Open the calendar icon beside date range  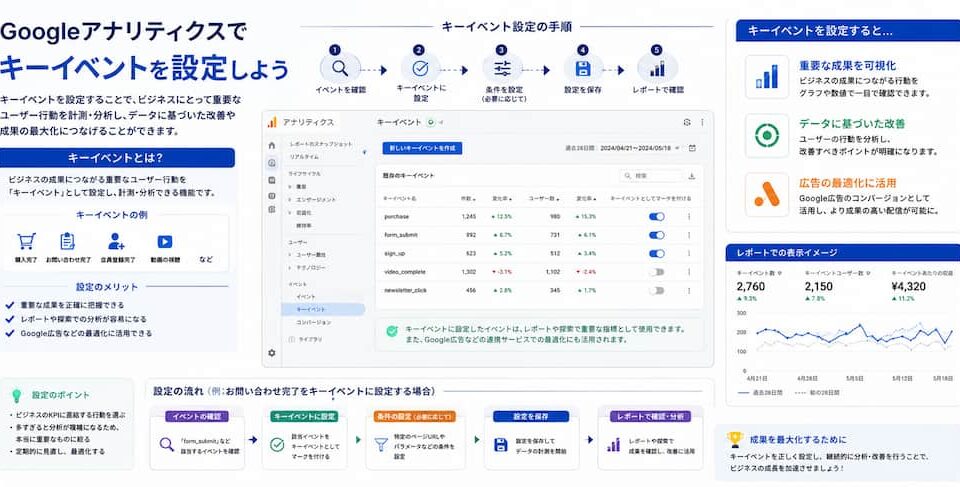[692, 148]
